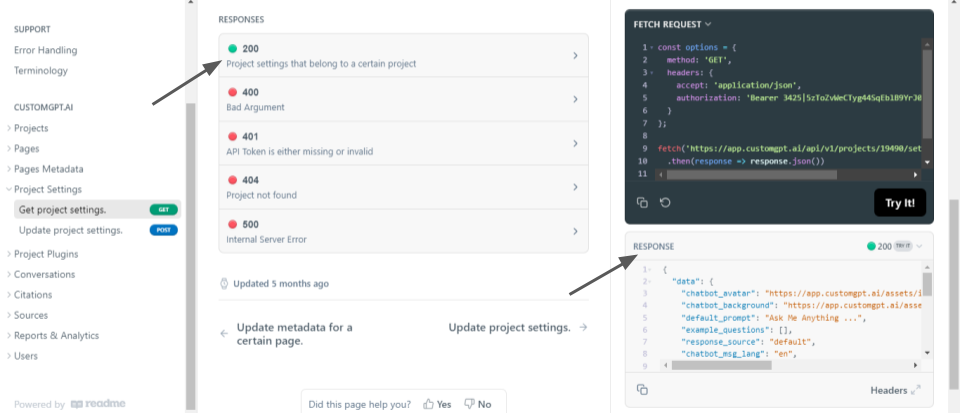Click the thumbs-up Yes feedback icon

click(x=429, y=404)
